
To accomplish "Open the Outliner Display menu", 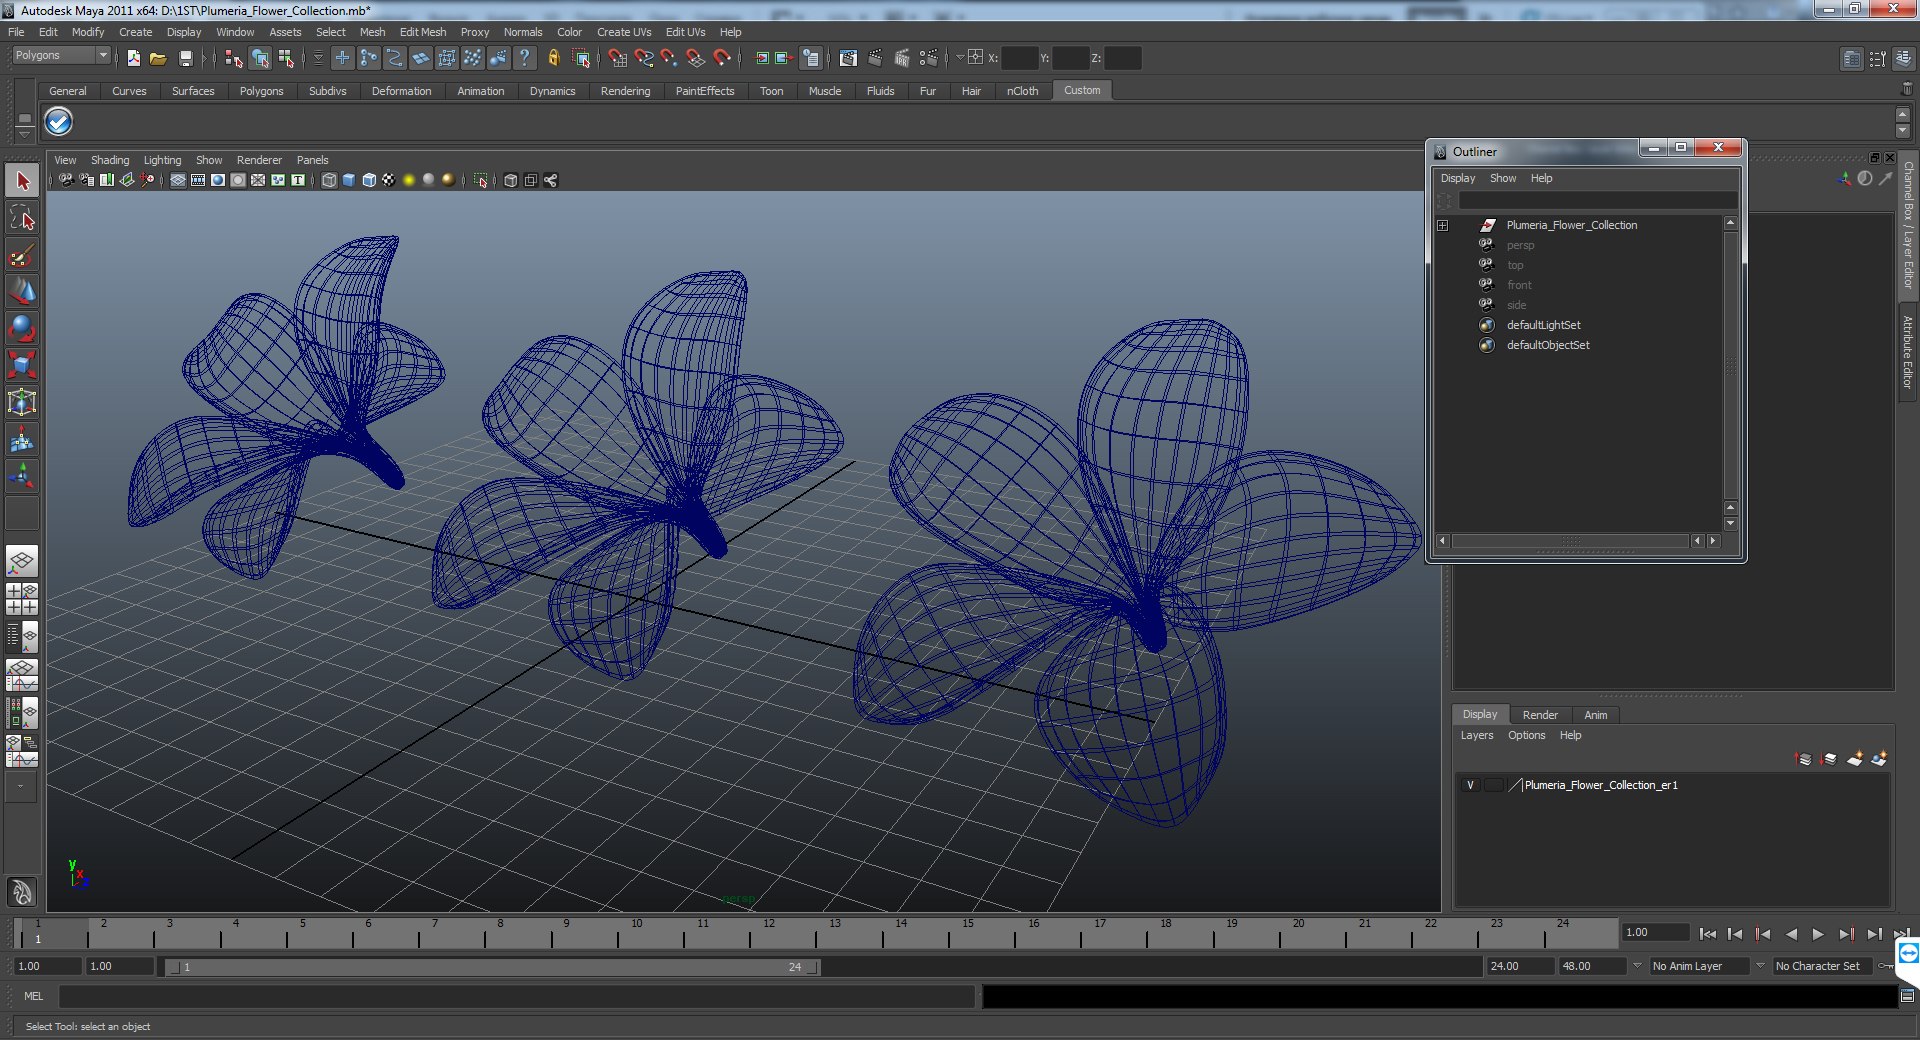I will pyautogui.click(x=1457, y=178).
